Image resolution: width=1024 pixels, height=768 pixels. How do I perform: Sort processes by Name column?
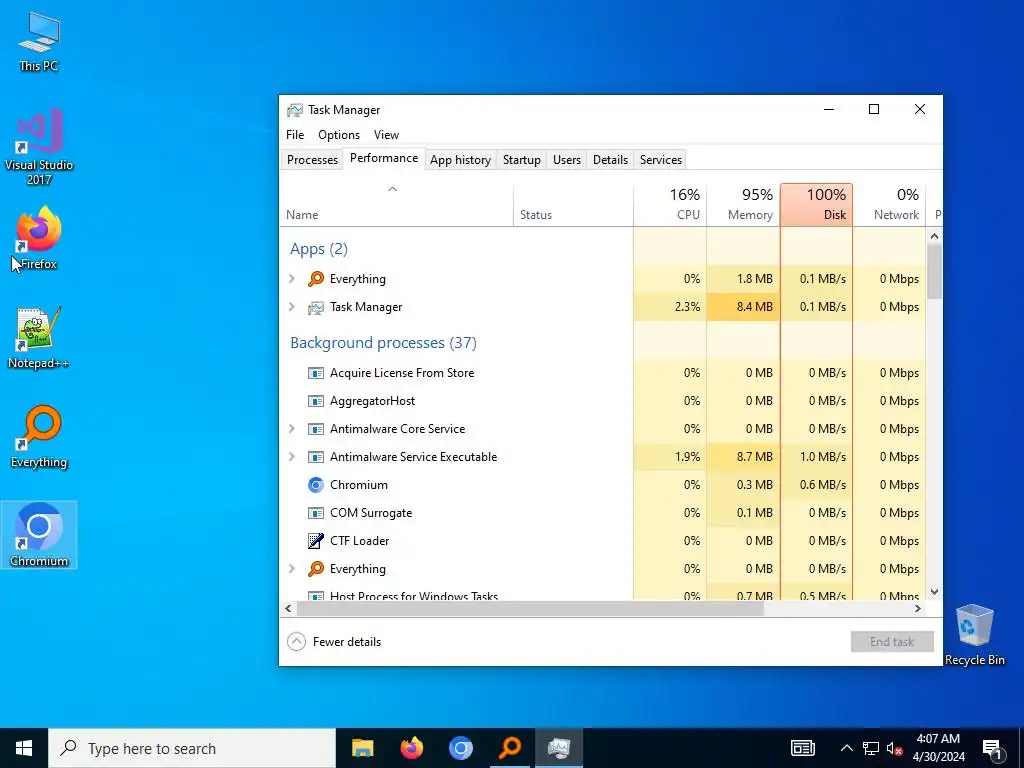[396, 205]
